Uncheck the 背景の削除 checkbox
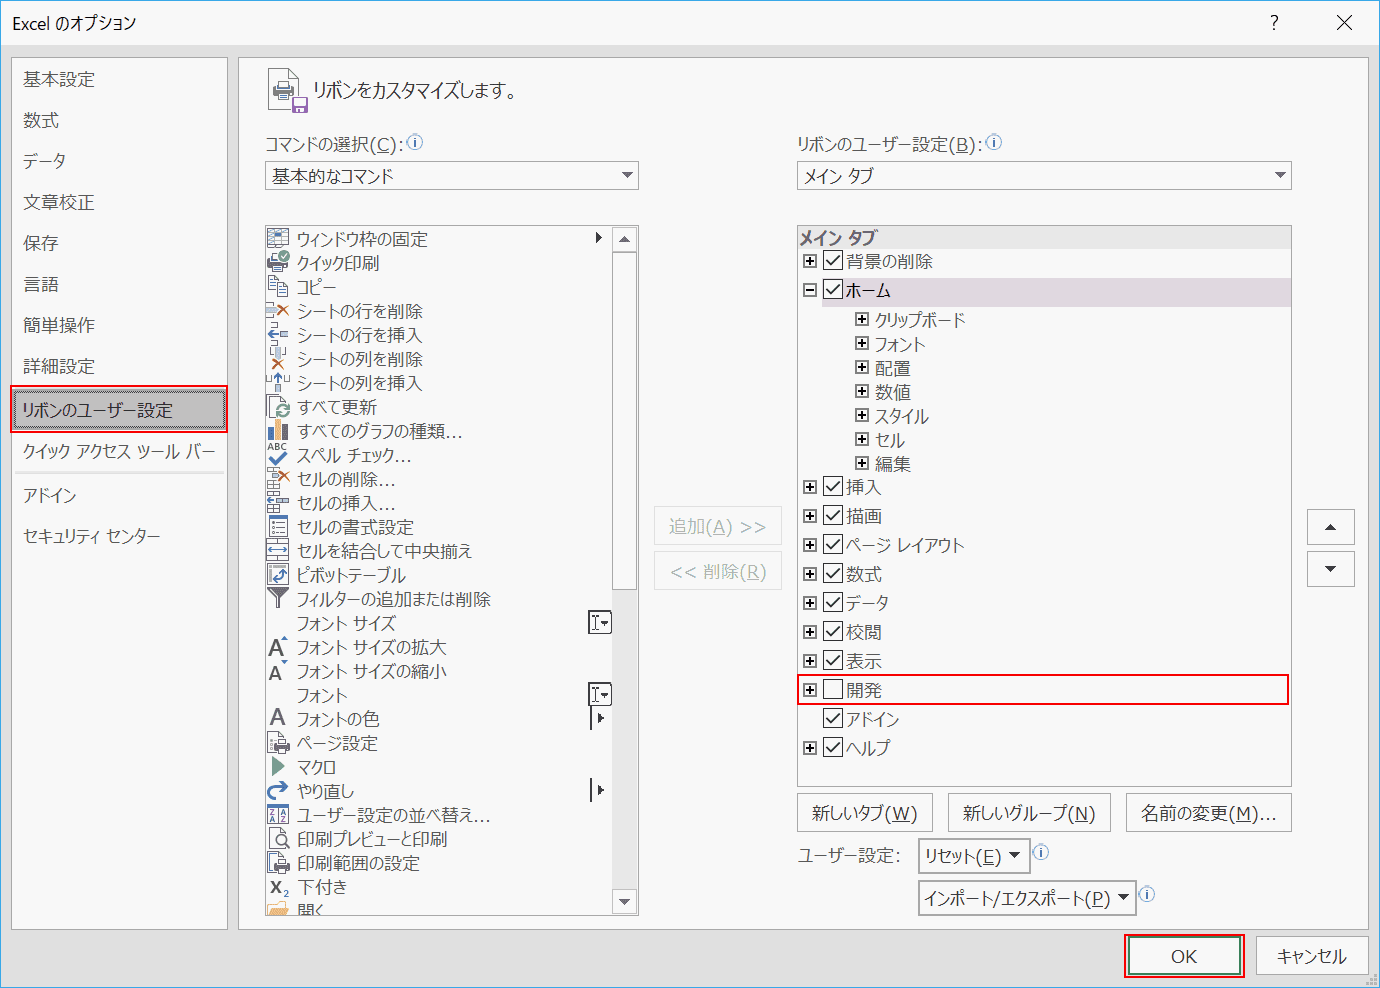This screenshot has width=1380, height=988. pyautogui.click(x=833, y=261)
